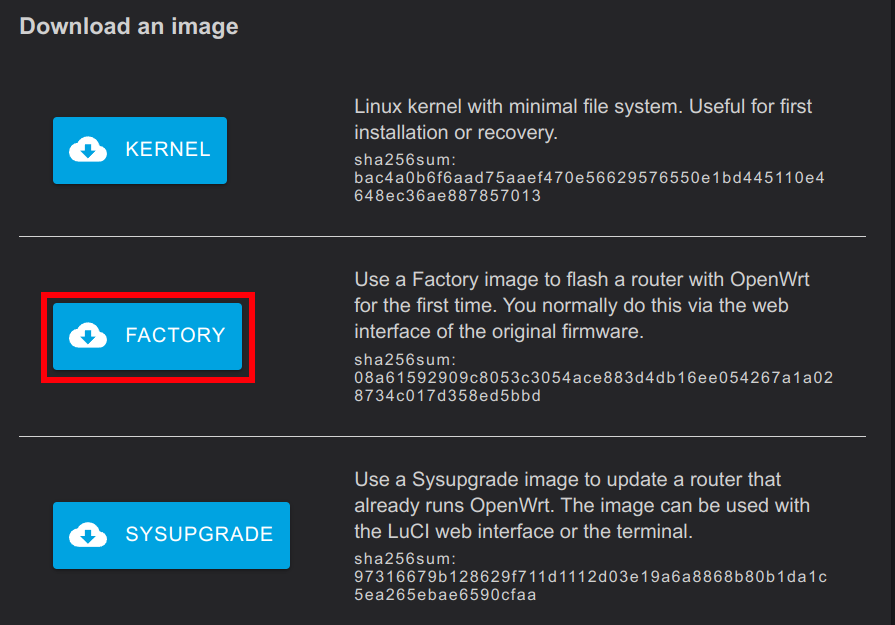
Task: Click the cloud download icon on SYSUPGRADE button
Action: pyautogui.click(x=88, y=535)
